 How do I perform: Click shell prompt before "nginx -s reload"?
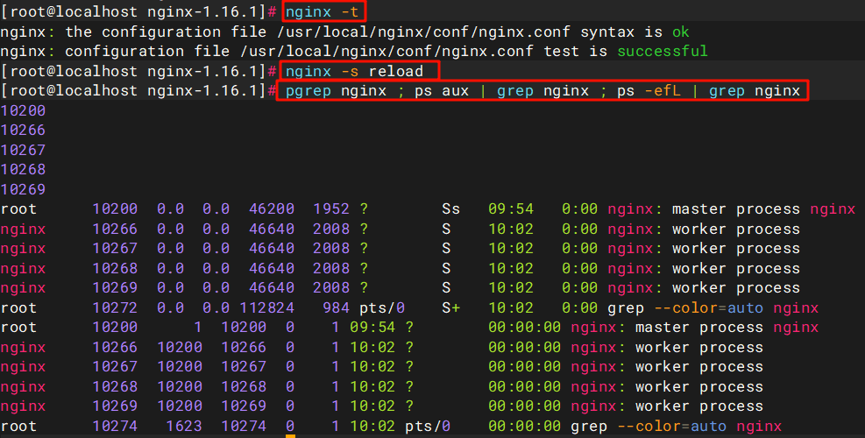click(138, 71)
